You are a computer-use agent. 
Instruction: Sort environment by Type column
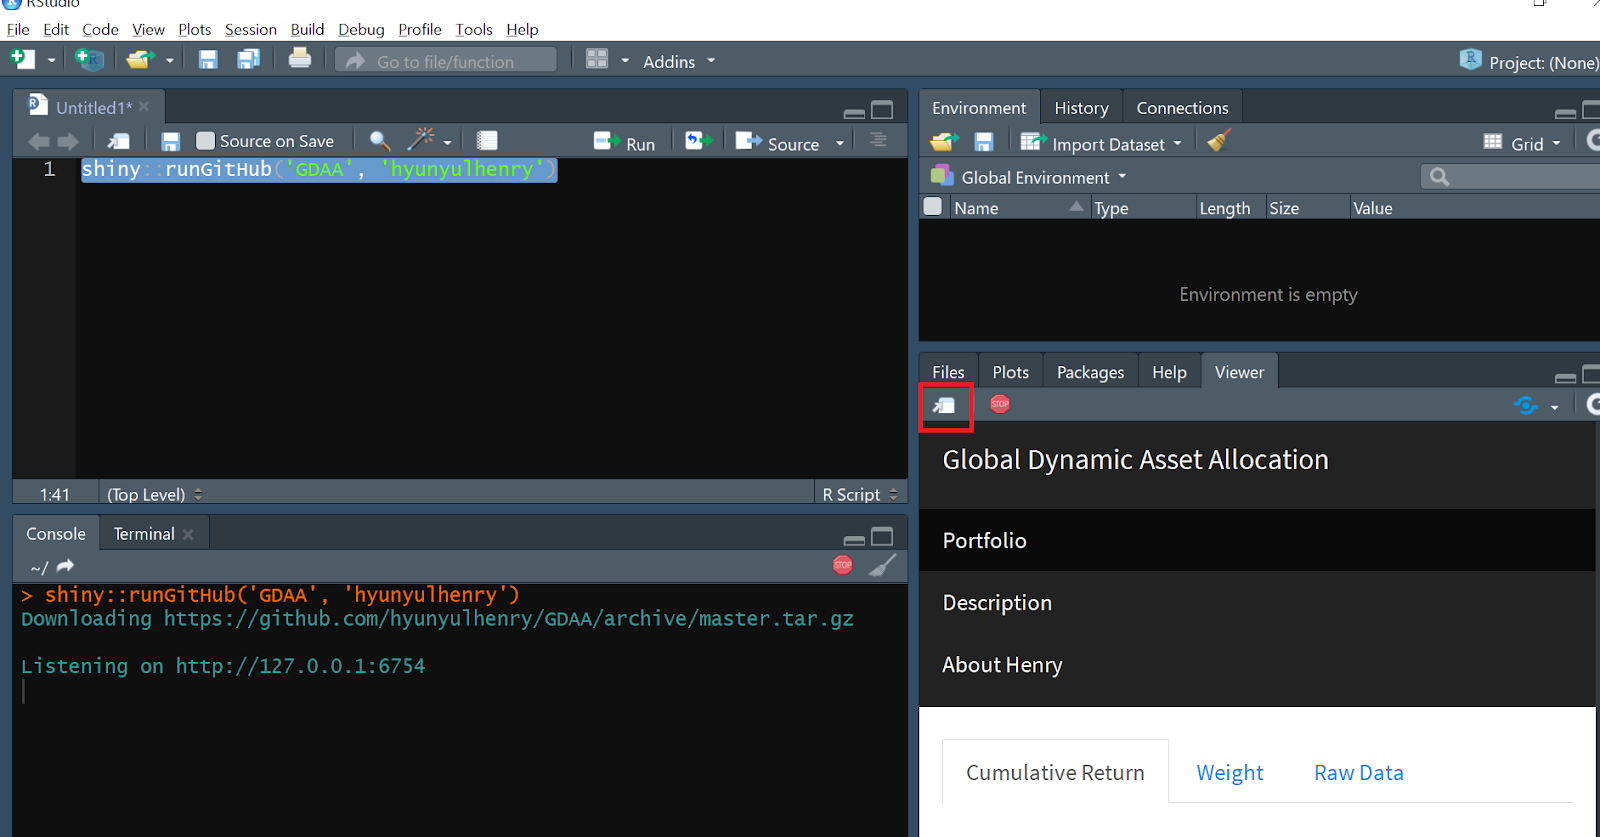1142,207
